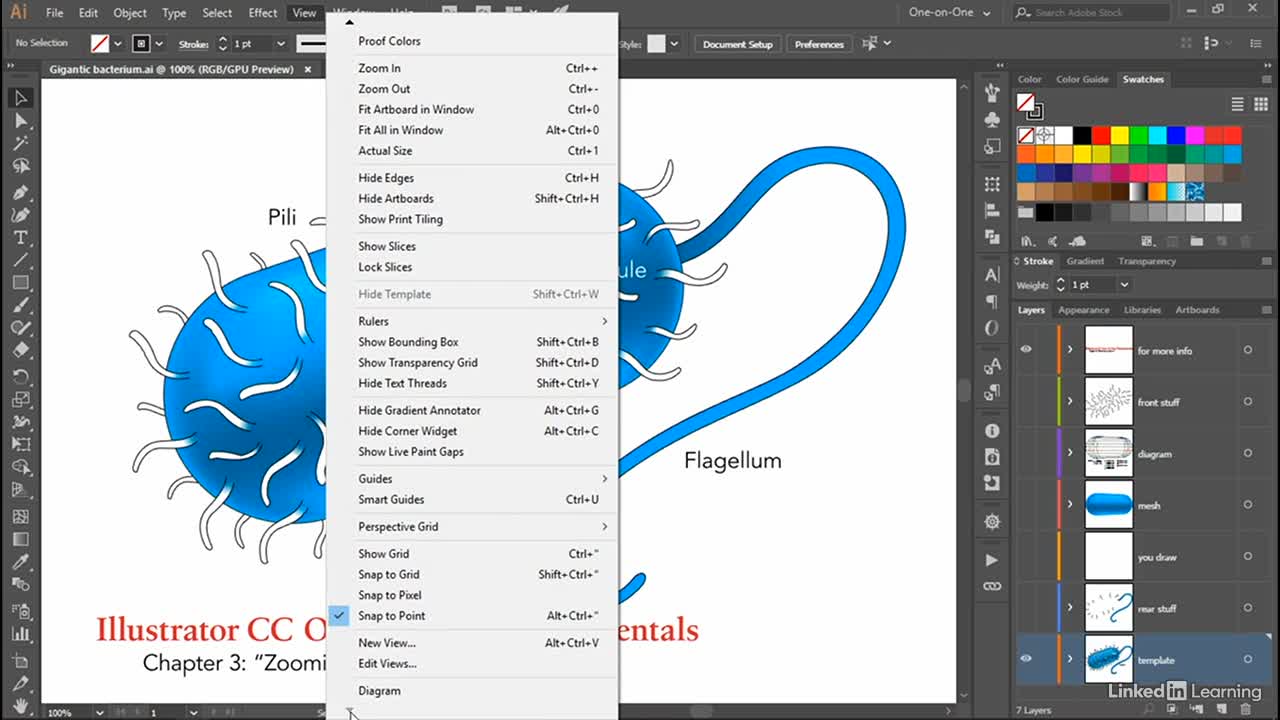Click the Document Setup button
This screenshot has height=720, width=1280.
(738, 44)
